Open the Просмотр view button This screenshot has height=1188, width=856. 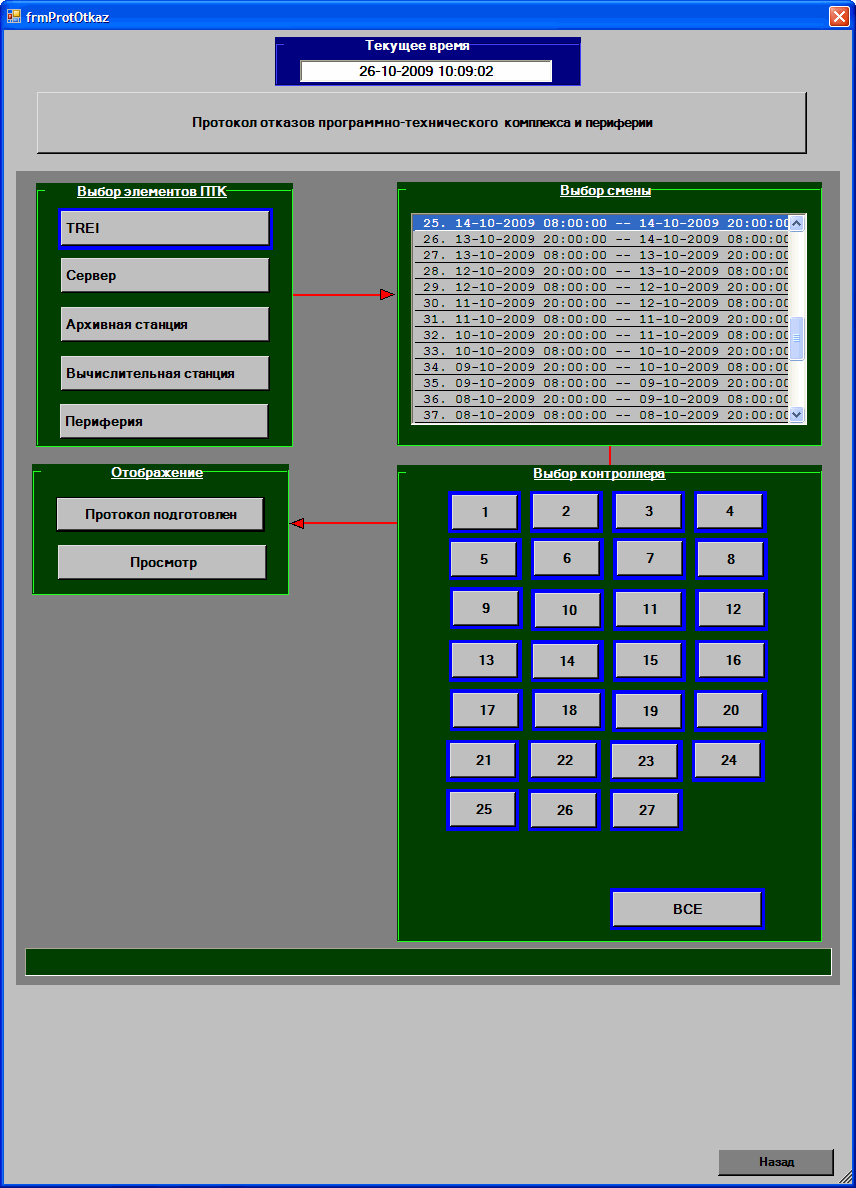162,562
